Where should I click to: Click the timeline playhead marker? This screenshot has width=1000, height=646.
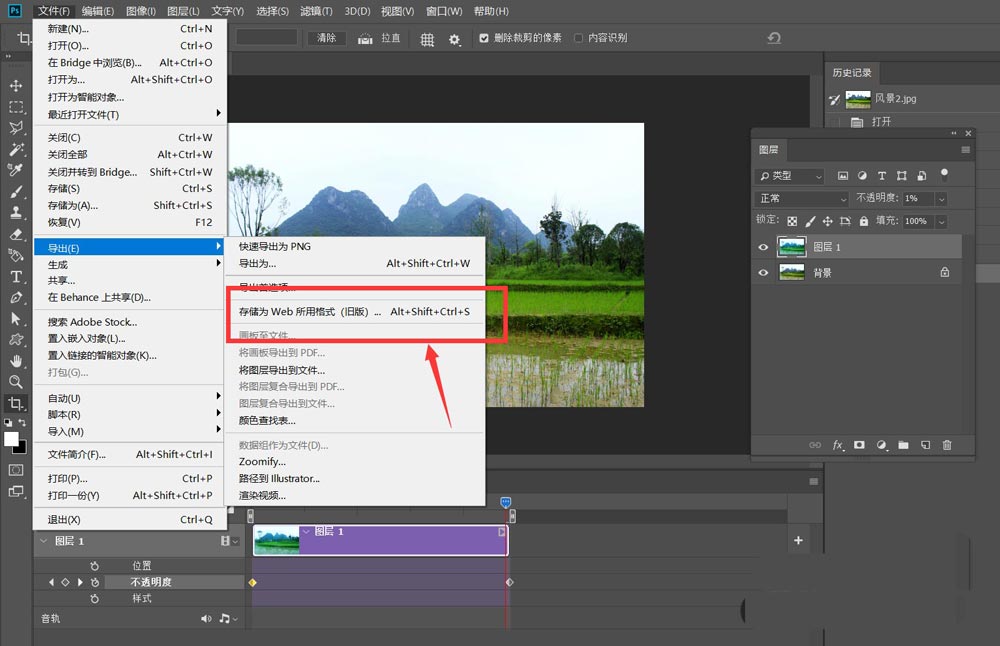(505, 503)
